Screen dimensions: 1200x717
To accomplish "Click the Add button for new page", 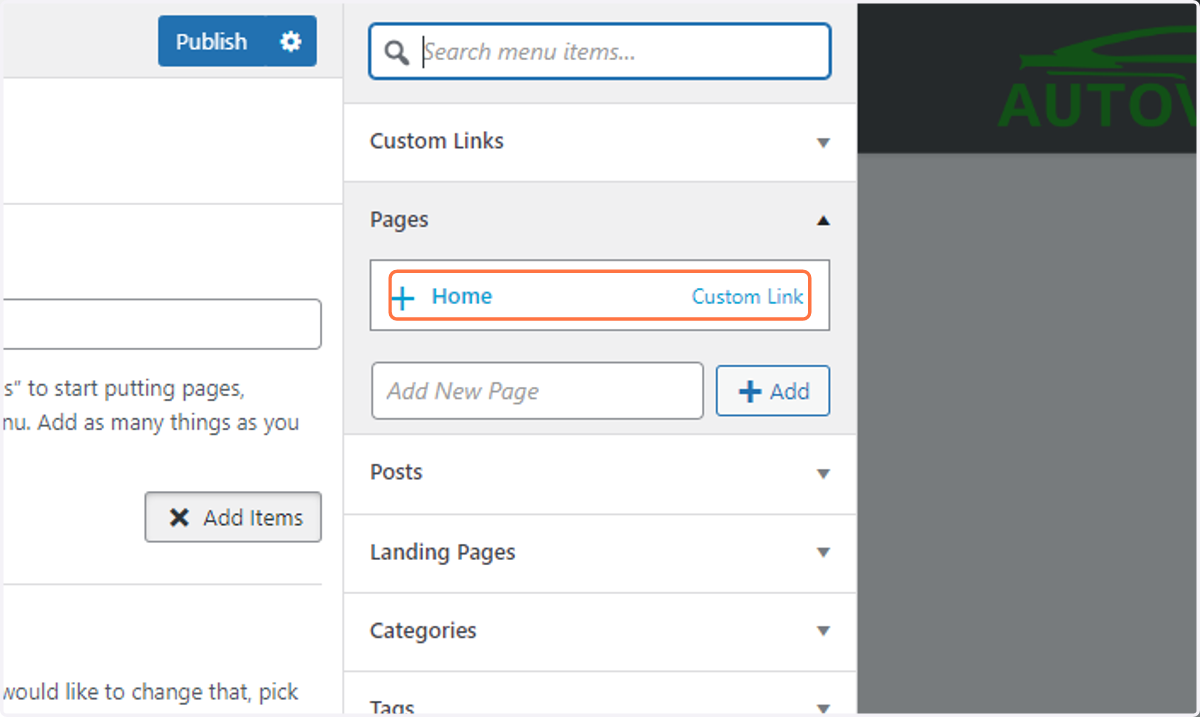I will point(773,391).
